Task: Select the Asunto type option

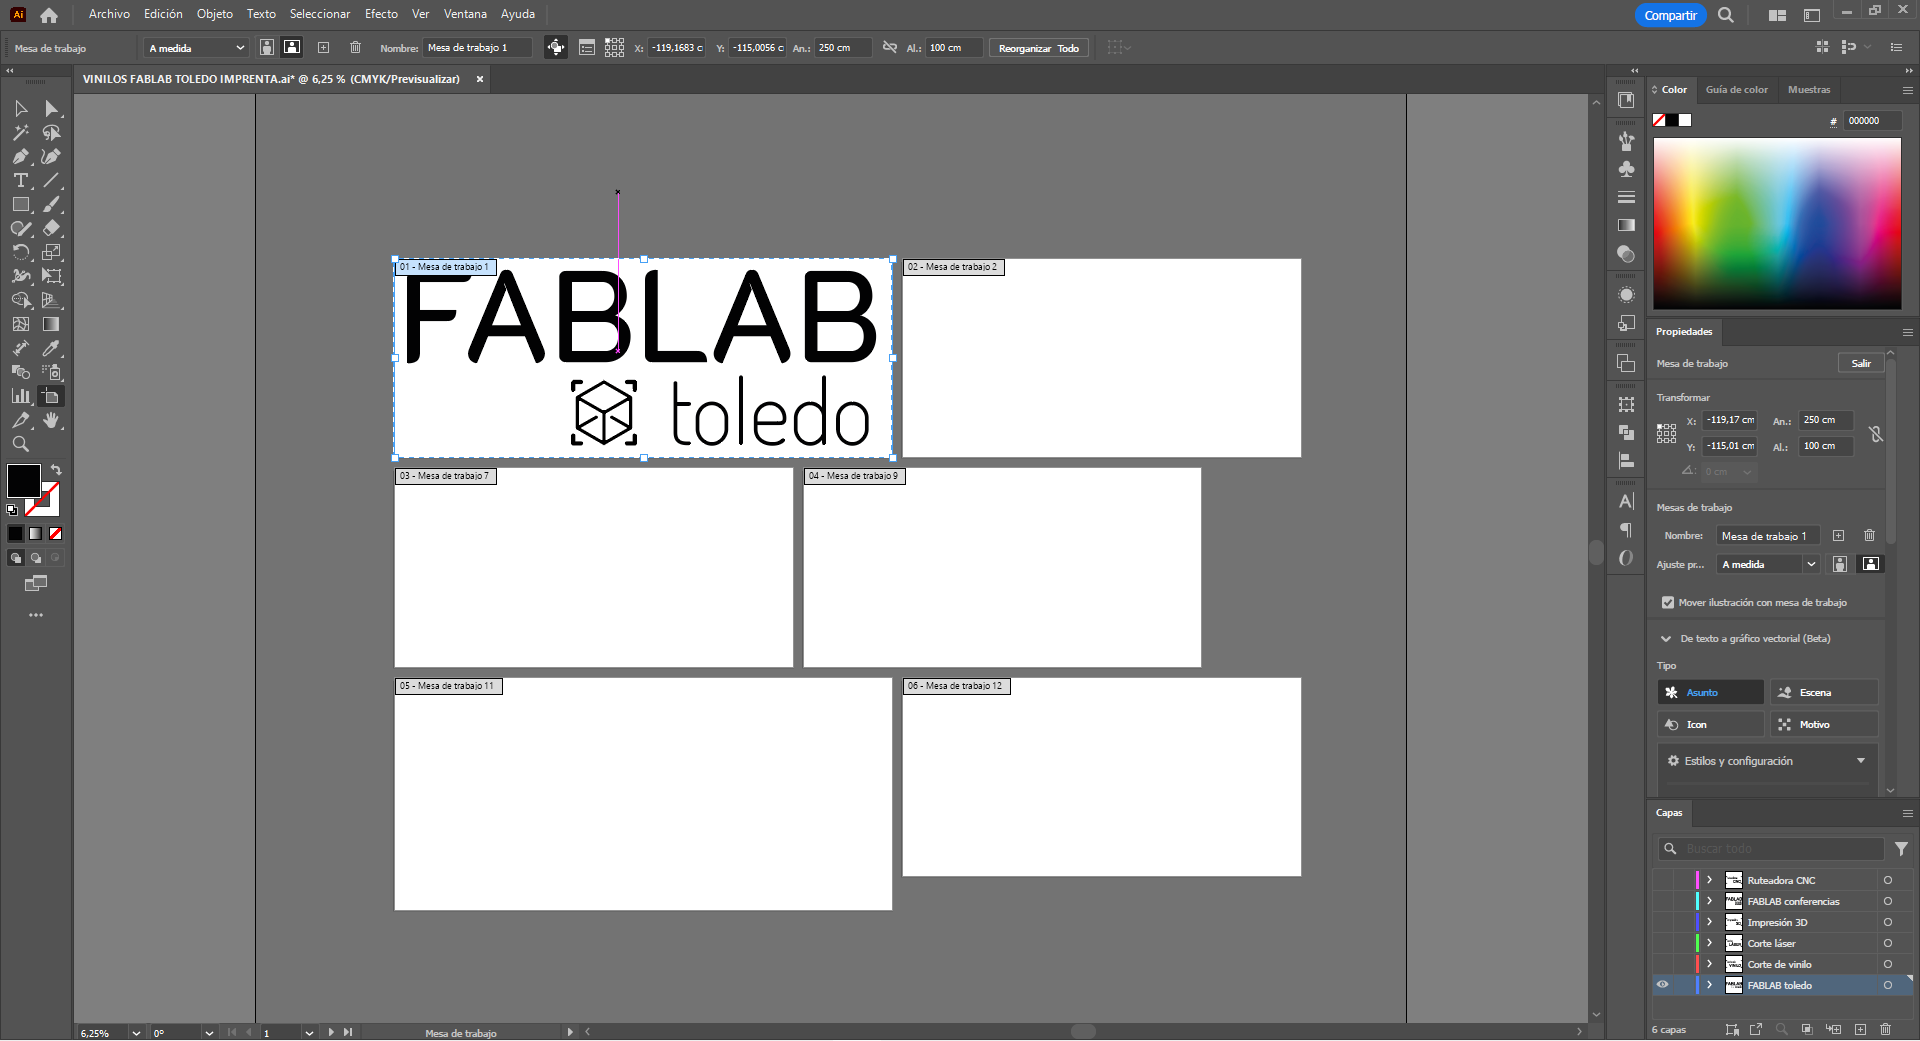Action: click(1711, 693)
